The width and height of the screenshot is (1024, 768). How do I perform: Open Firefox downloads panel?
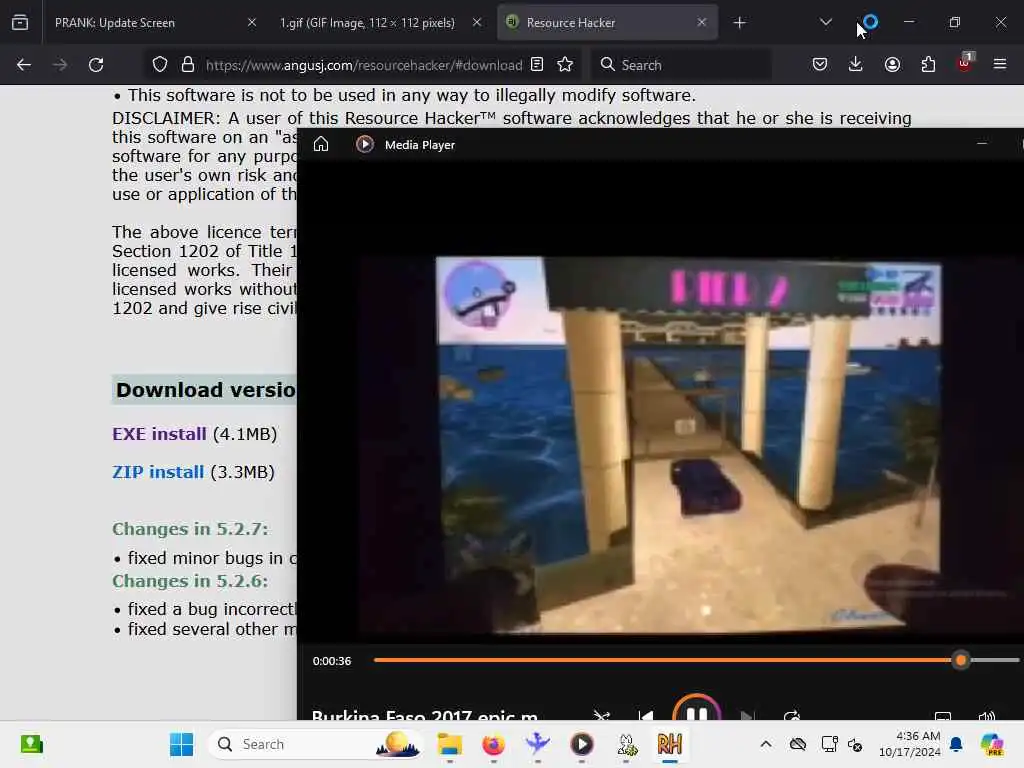click(x=856, y=65)
